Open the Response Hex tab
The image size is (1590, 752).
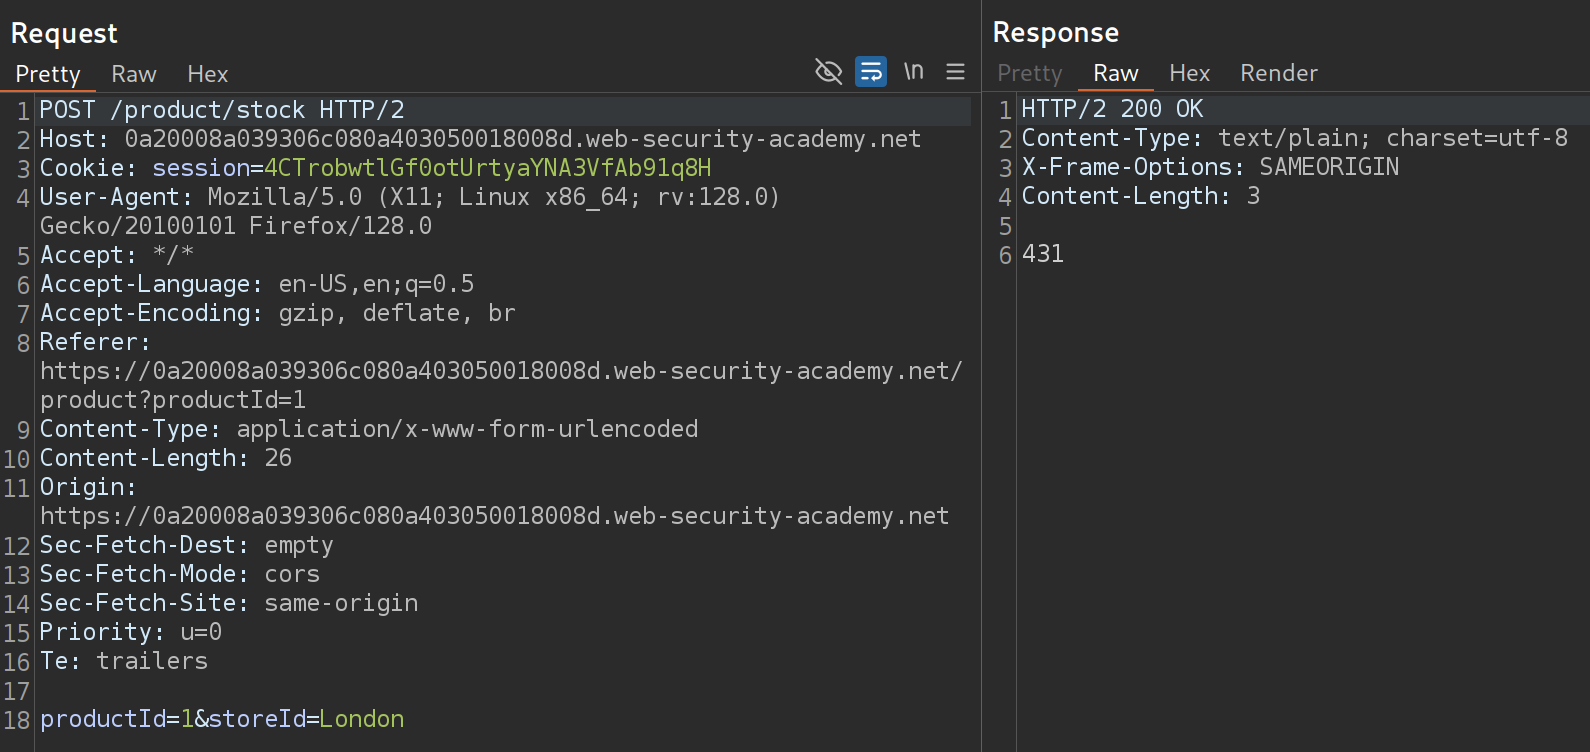tap(1189, 73)
